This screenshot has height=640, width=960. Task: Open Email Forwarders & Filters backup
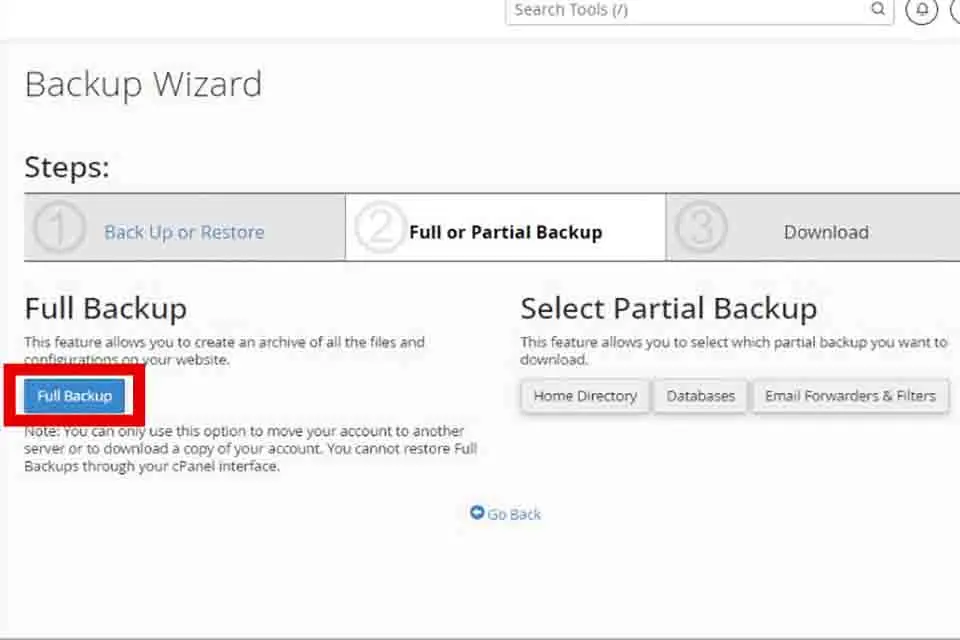coord(850,396)
